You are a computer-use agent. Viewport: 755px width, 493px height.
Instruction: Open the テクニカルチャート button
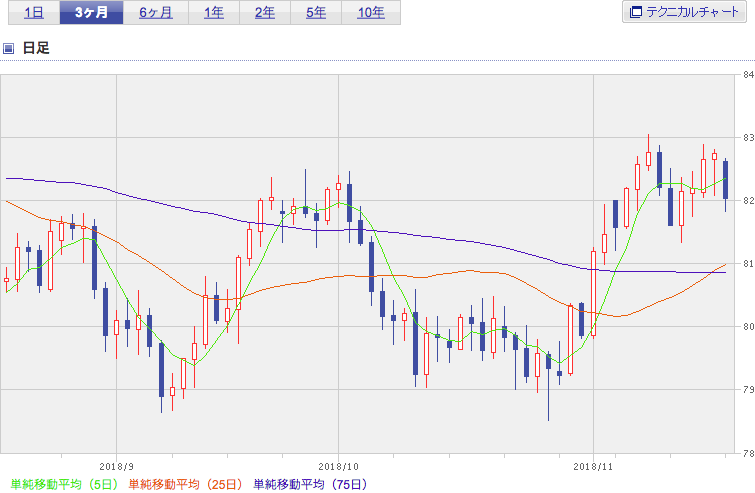tap(684, 12)
